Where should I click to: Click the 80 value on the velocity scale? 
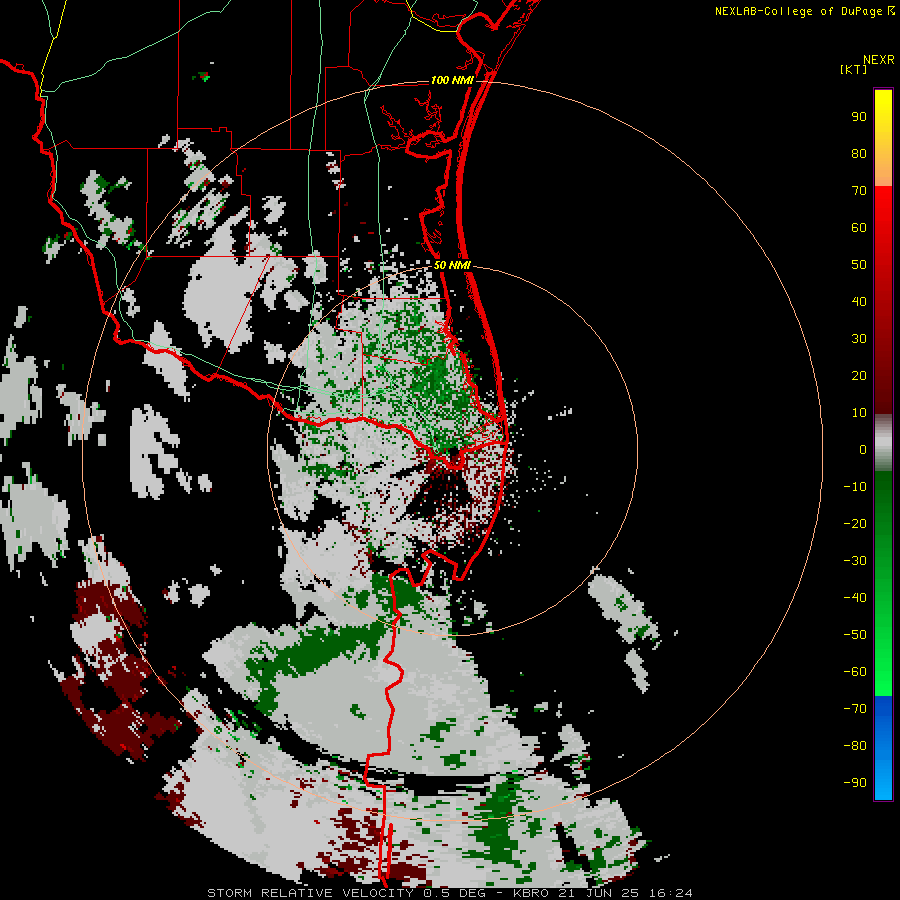859,154
